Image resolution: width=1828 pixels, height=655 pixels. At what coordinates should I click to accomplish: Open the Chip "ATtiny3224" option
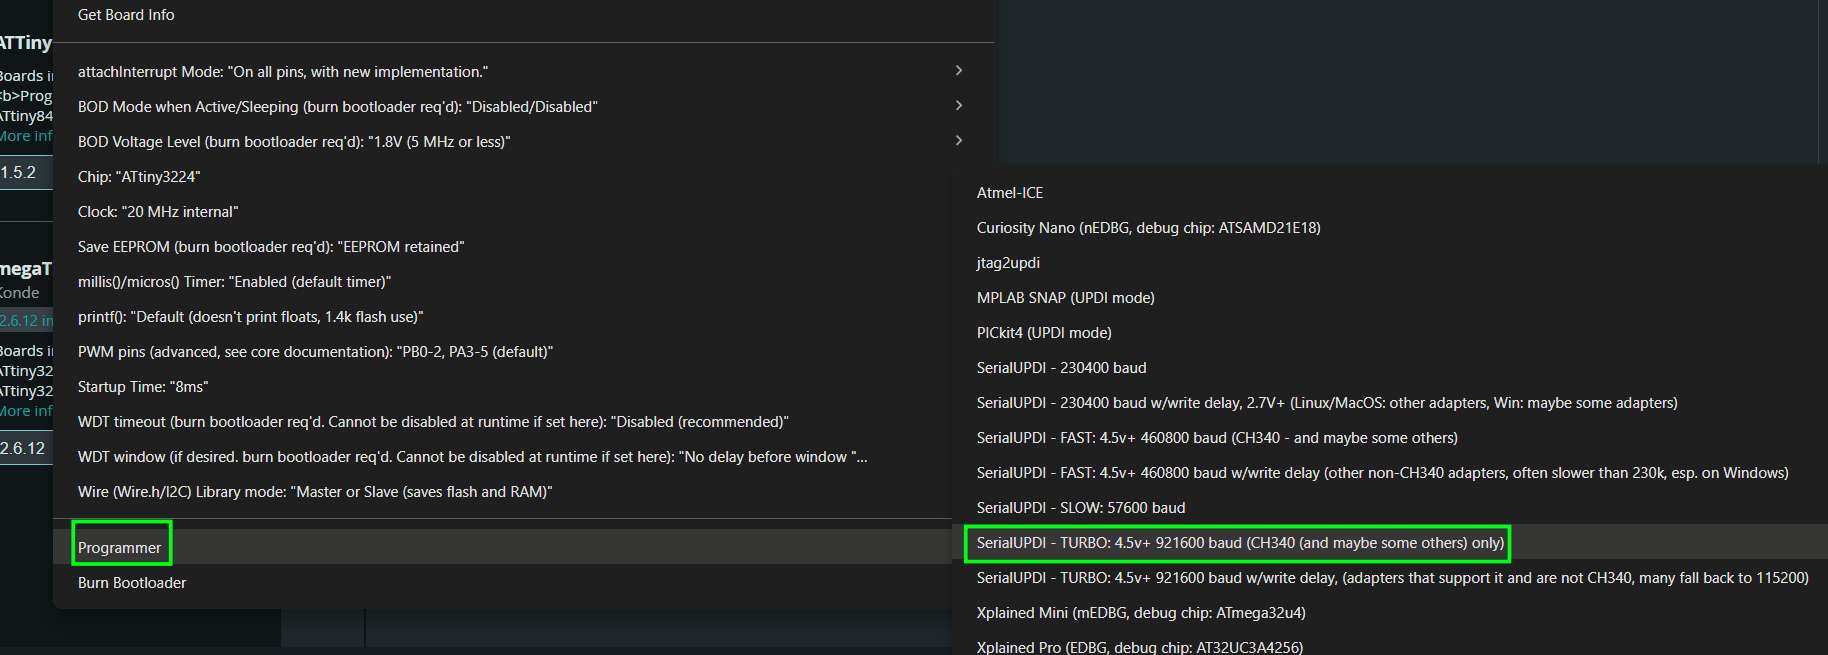pos(139,177)
